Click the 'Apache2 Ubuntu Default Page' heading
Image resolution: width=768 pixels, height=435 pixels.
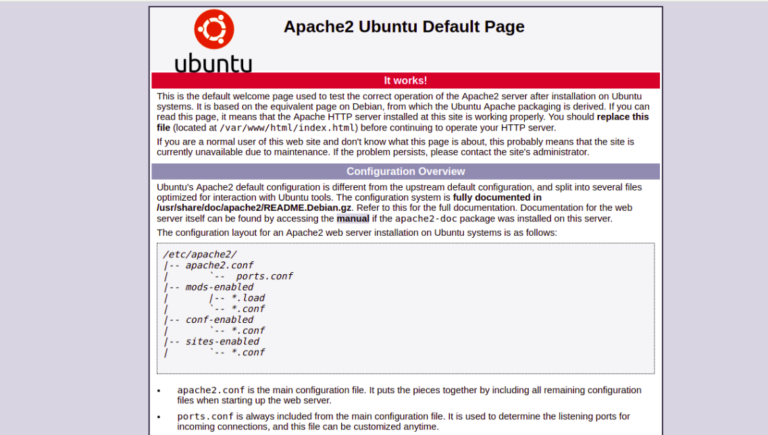click(404, 26)
